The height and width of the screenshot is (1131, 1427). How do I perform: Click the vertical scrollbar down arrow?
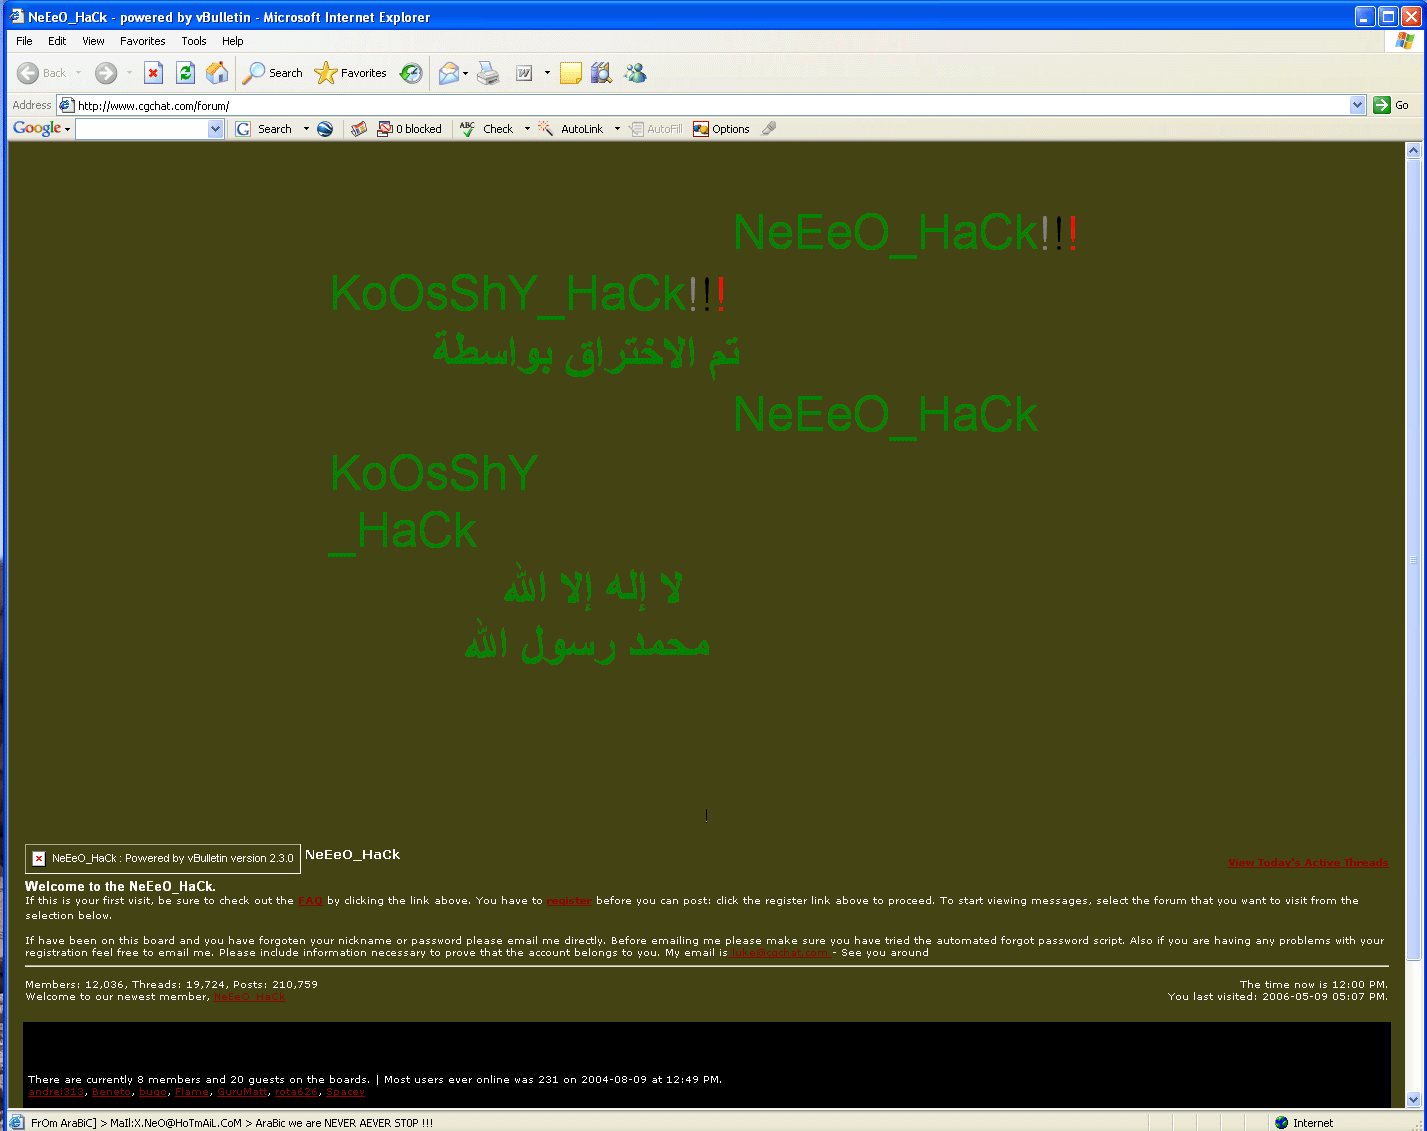coord(1413,1099)
